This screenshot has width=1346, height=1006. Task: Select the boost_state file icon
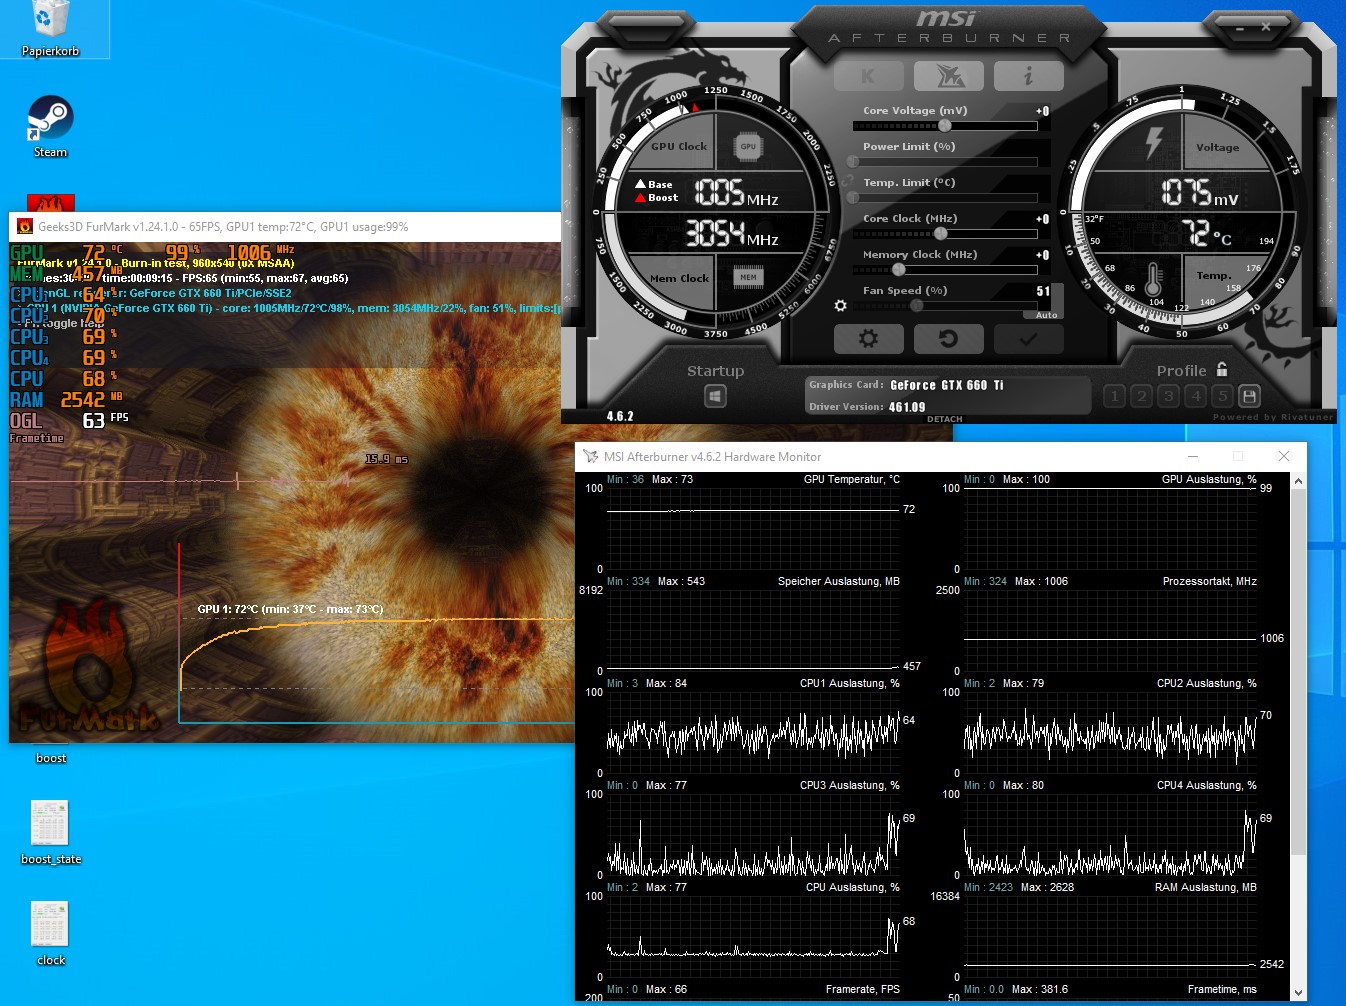point(50,833)
